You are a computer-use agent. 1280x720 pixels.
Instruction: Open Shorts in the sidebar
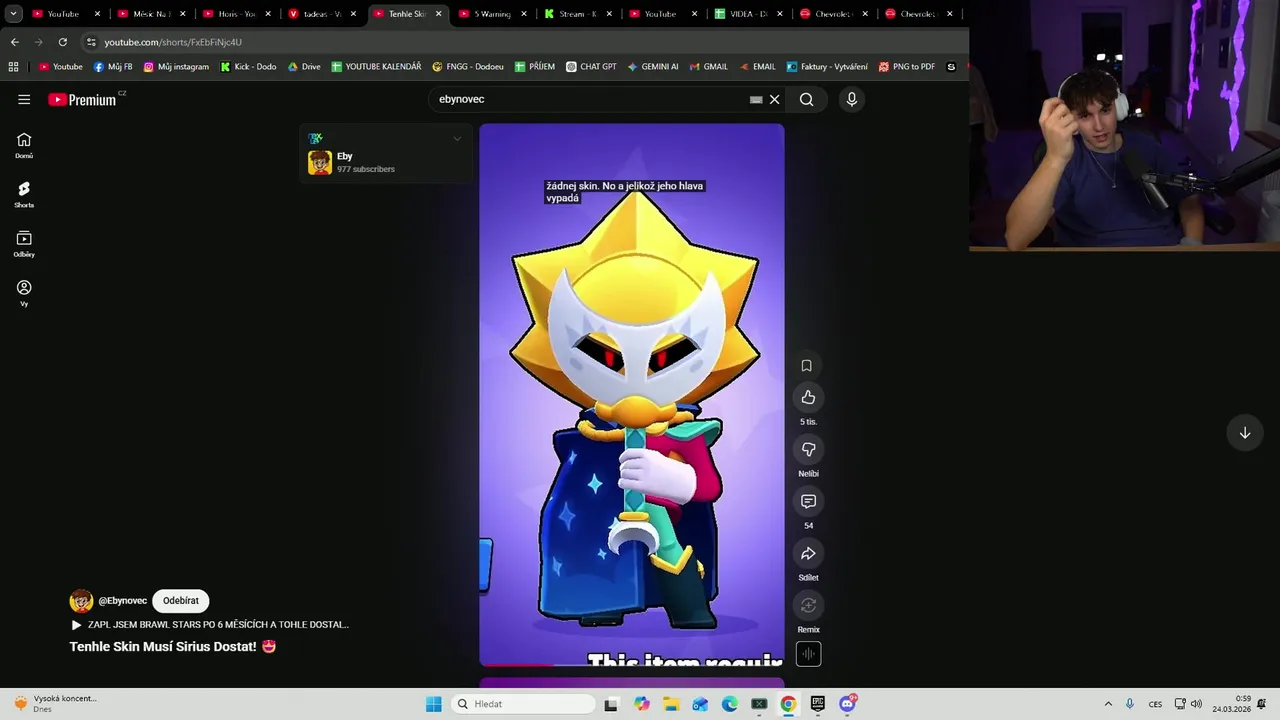[24, 194]
